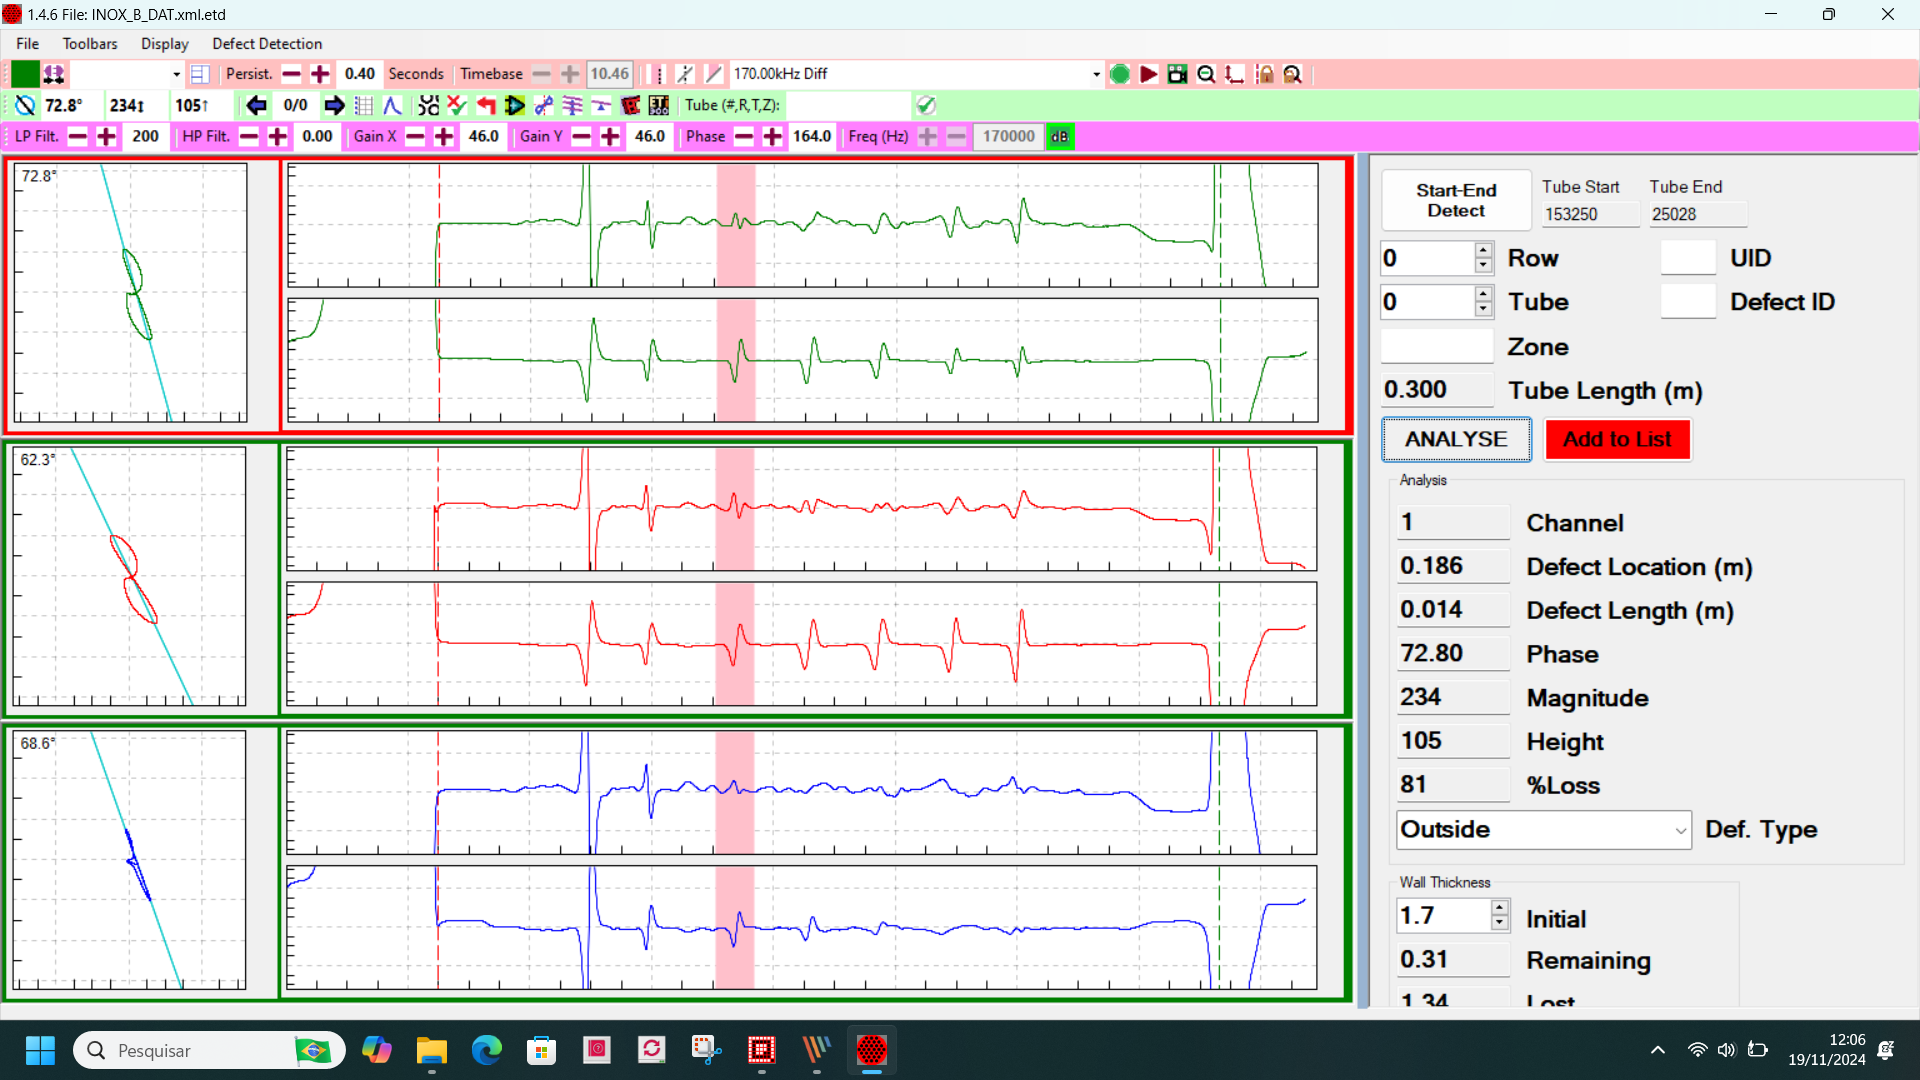Click the green square indicator in top toolbar
This screenshot has height=1080, width=1920.
[25, 74]
